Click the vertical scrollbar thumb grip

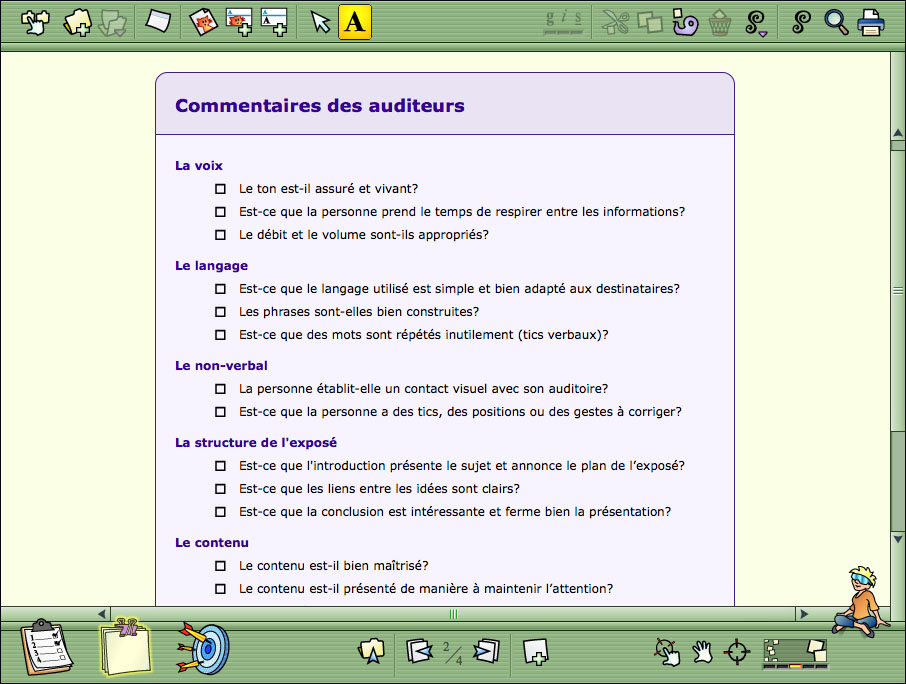click(x=898, y=291)
